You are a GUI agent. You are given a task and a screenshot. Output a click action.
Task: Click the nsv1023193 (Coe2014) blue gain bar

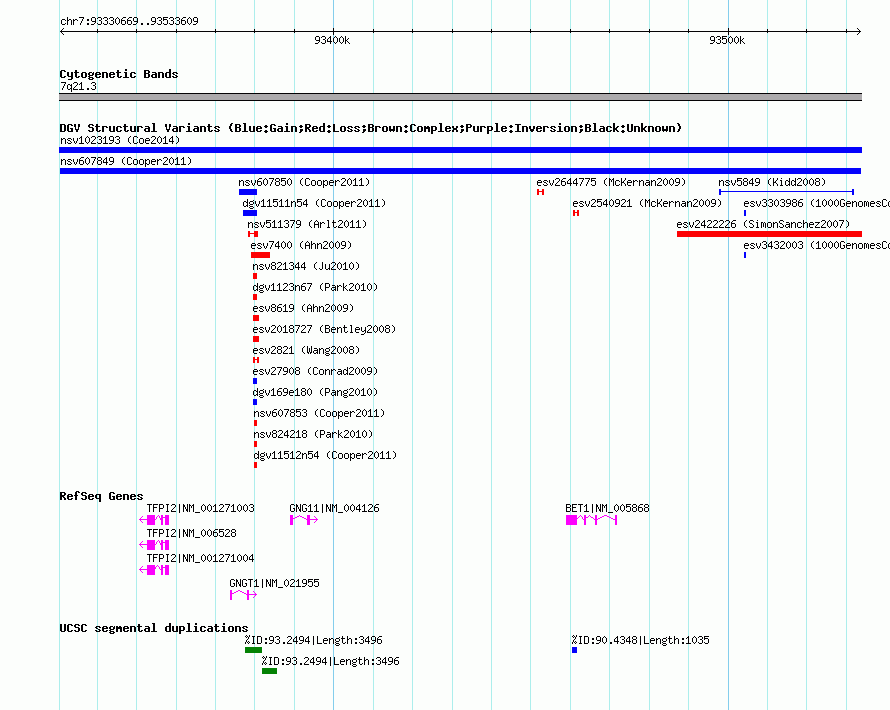[x=460, y=150]
